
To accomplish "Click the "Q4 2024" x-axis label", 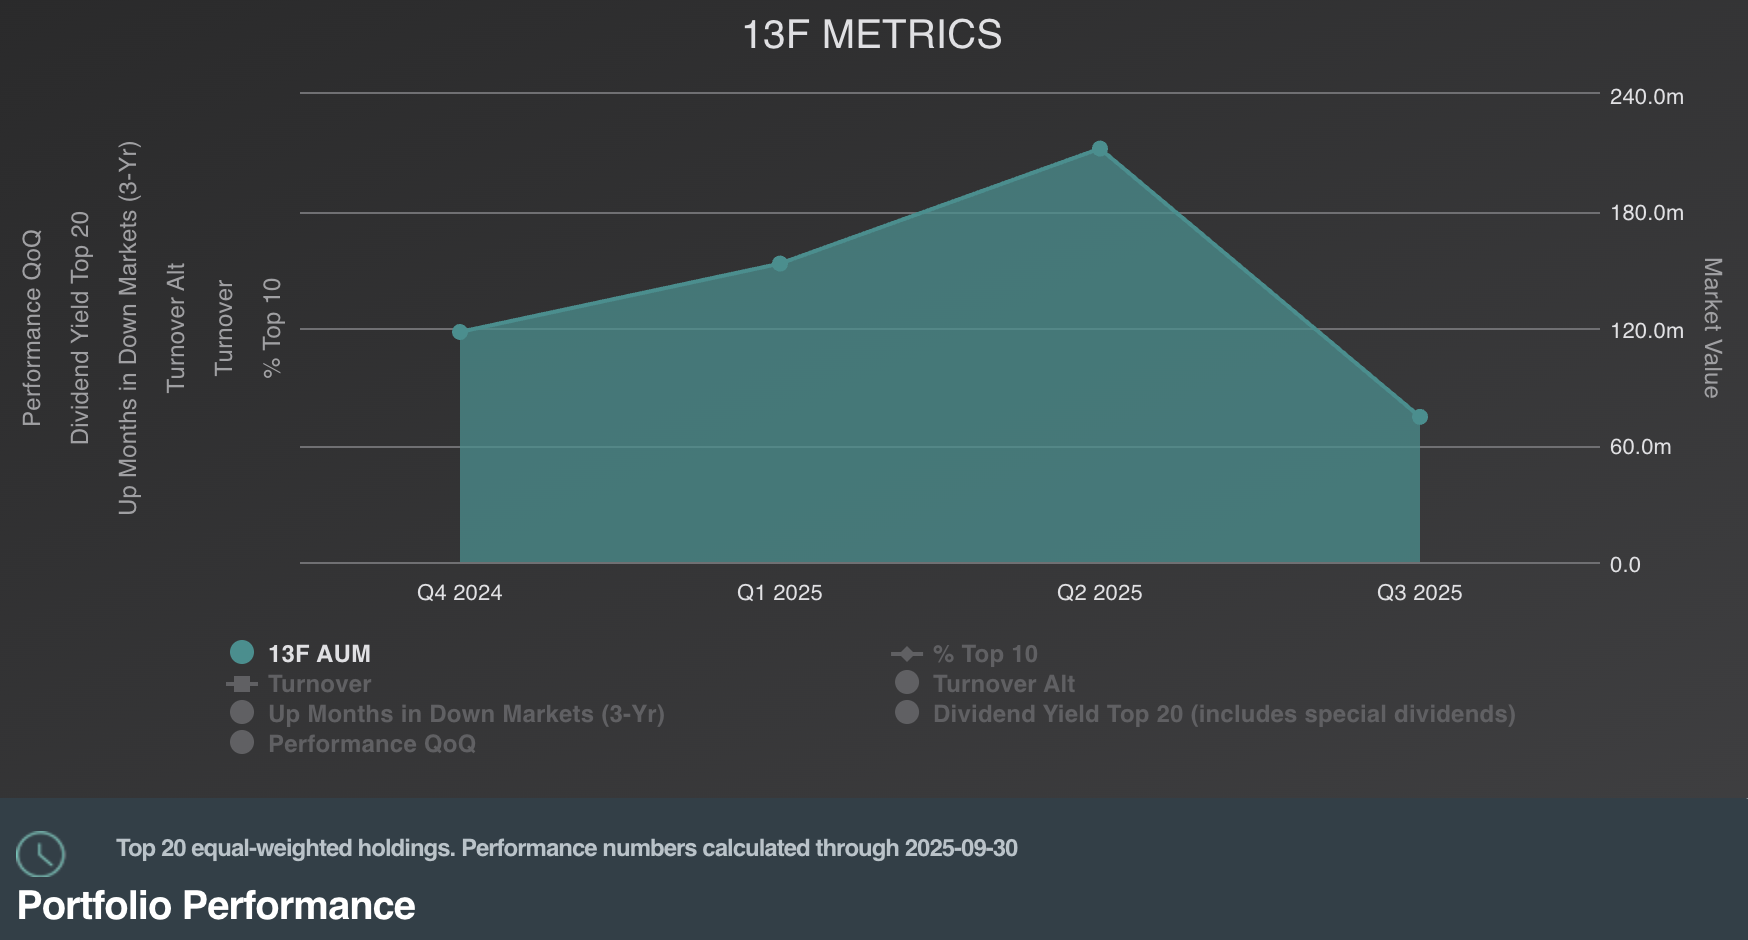I will tap(460, 593).
